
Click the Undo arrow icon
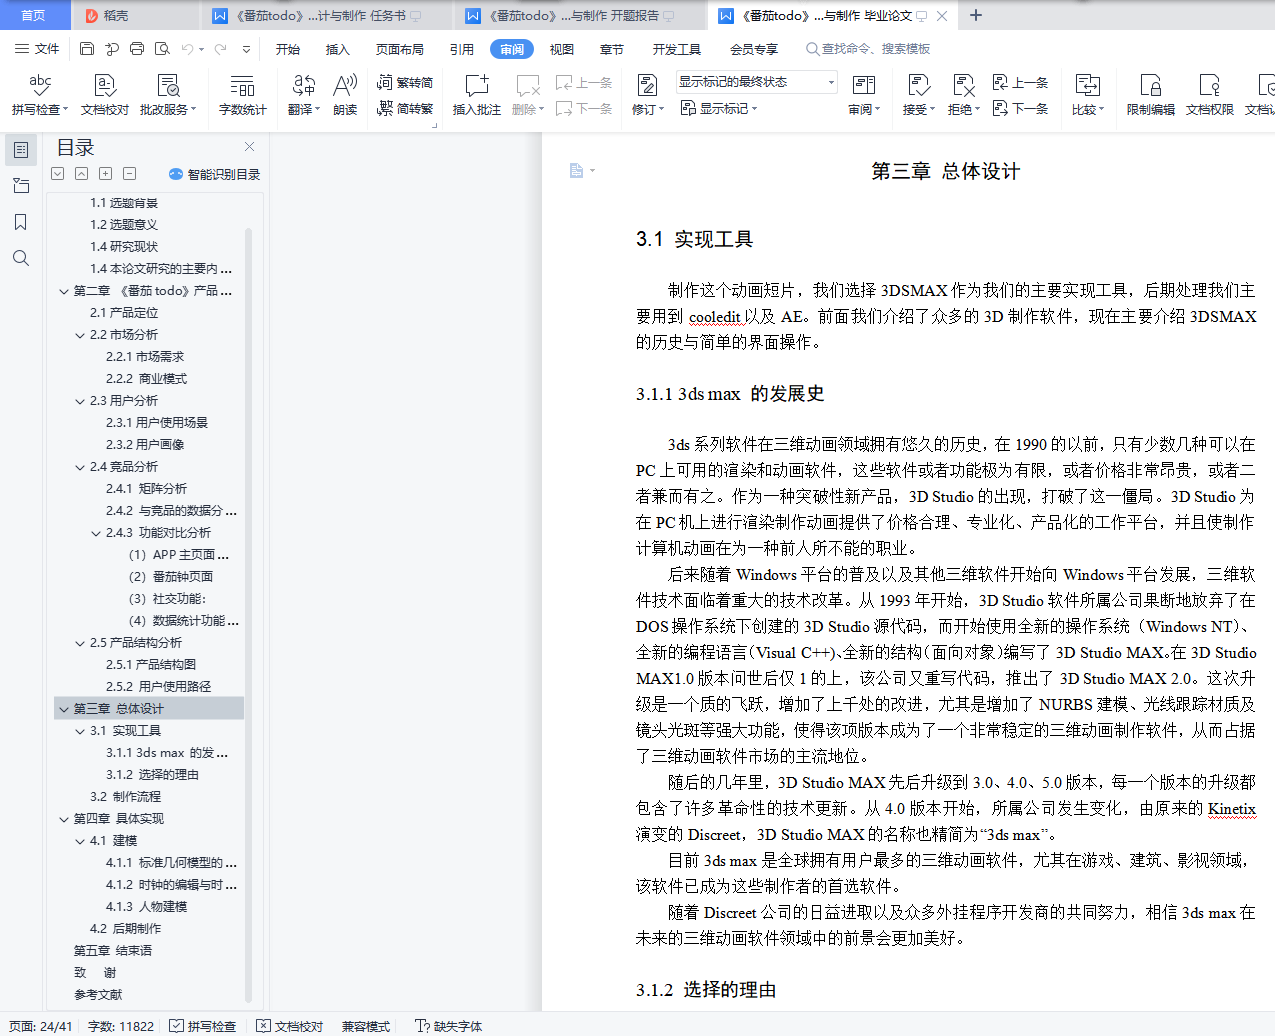(187, 49)
